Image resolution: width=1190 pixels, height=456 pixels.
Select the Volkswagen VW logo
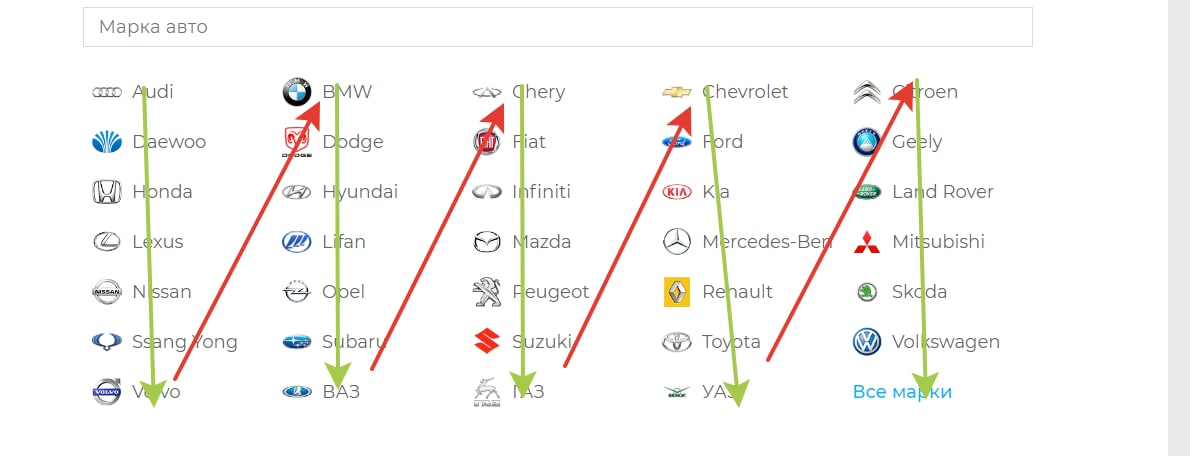866,342
